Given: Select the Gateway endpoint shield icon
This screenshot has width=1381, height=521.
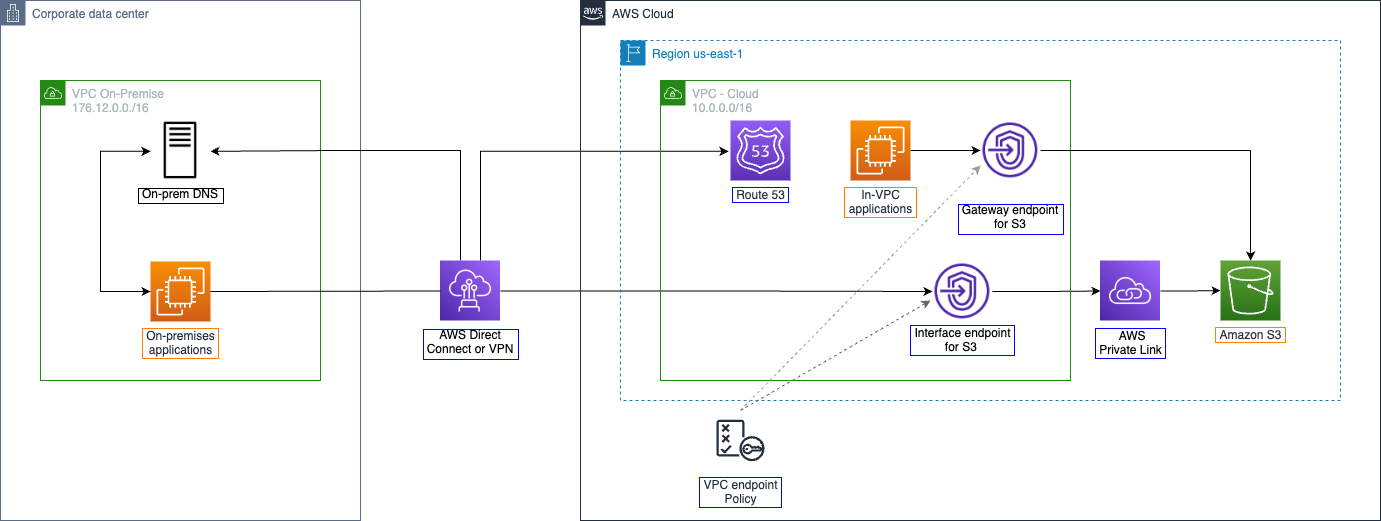Looking at the screenshot, I should tap(1010, 151).
